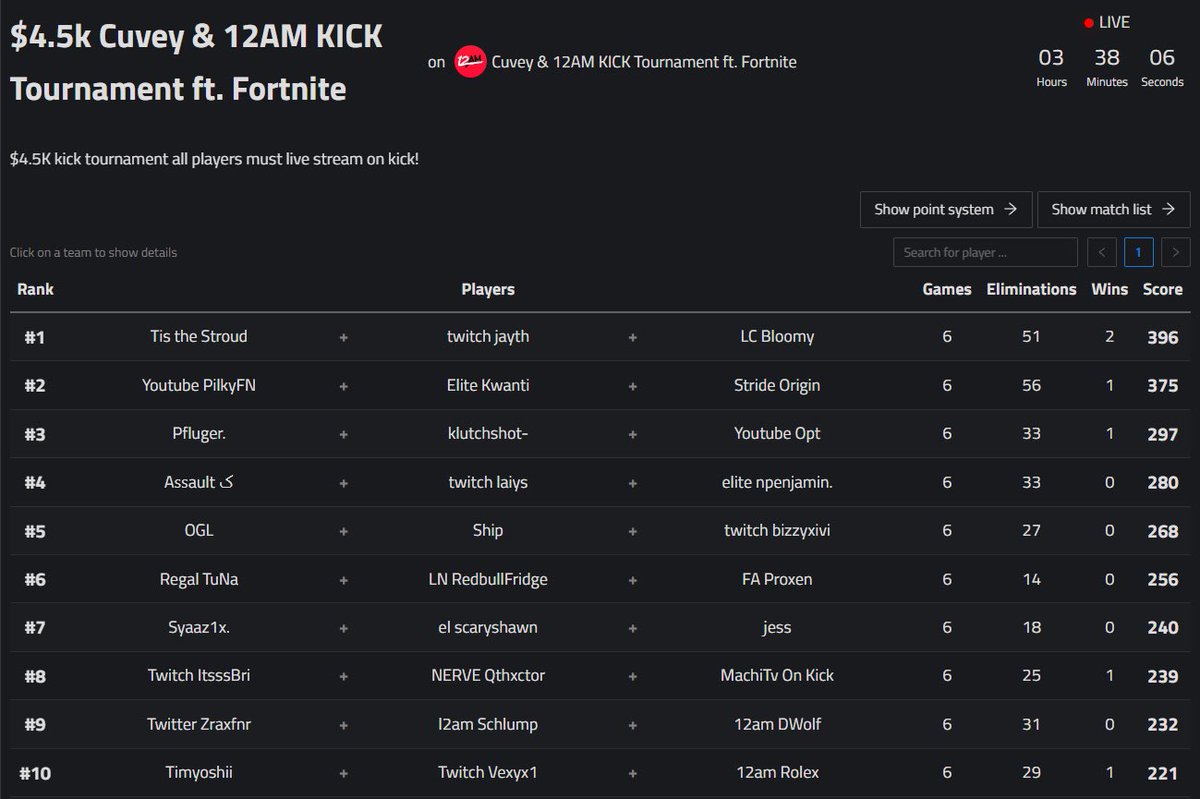Select player FA Proxen

(777, 579)
